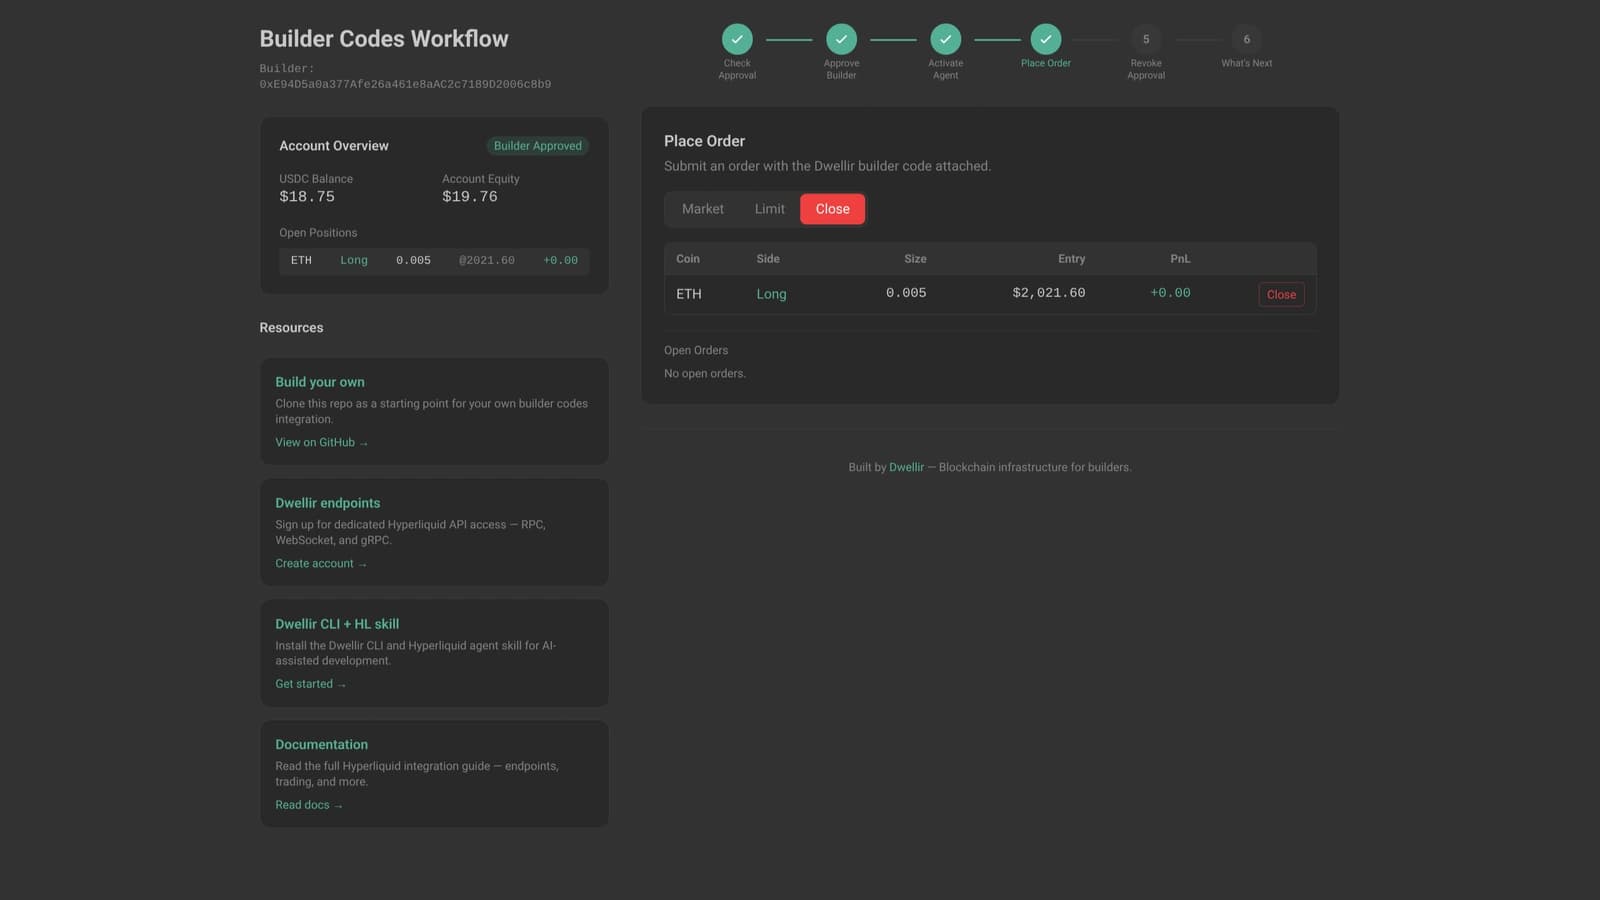The height and width of the screenshot is (900, 1600).
Task: Select the Close order mode tab
Action: click(x=832, y=209)
